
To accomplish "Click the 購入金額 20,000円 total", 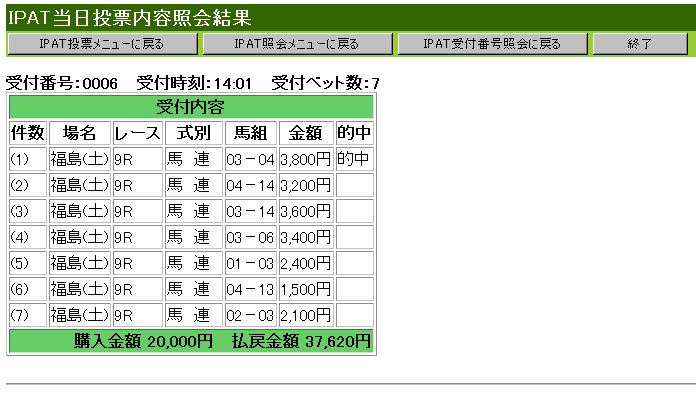I will (144, 341).
